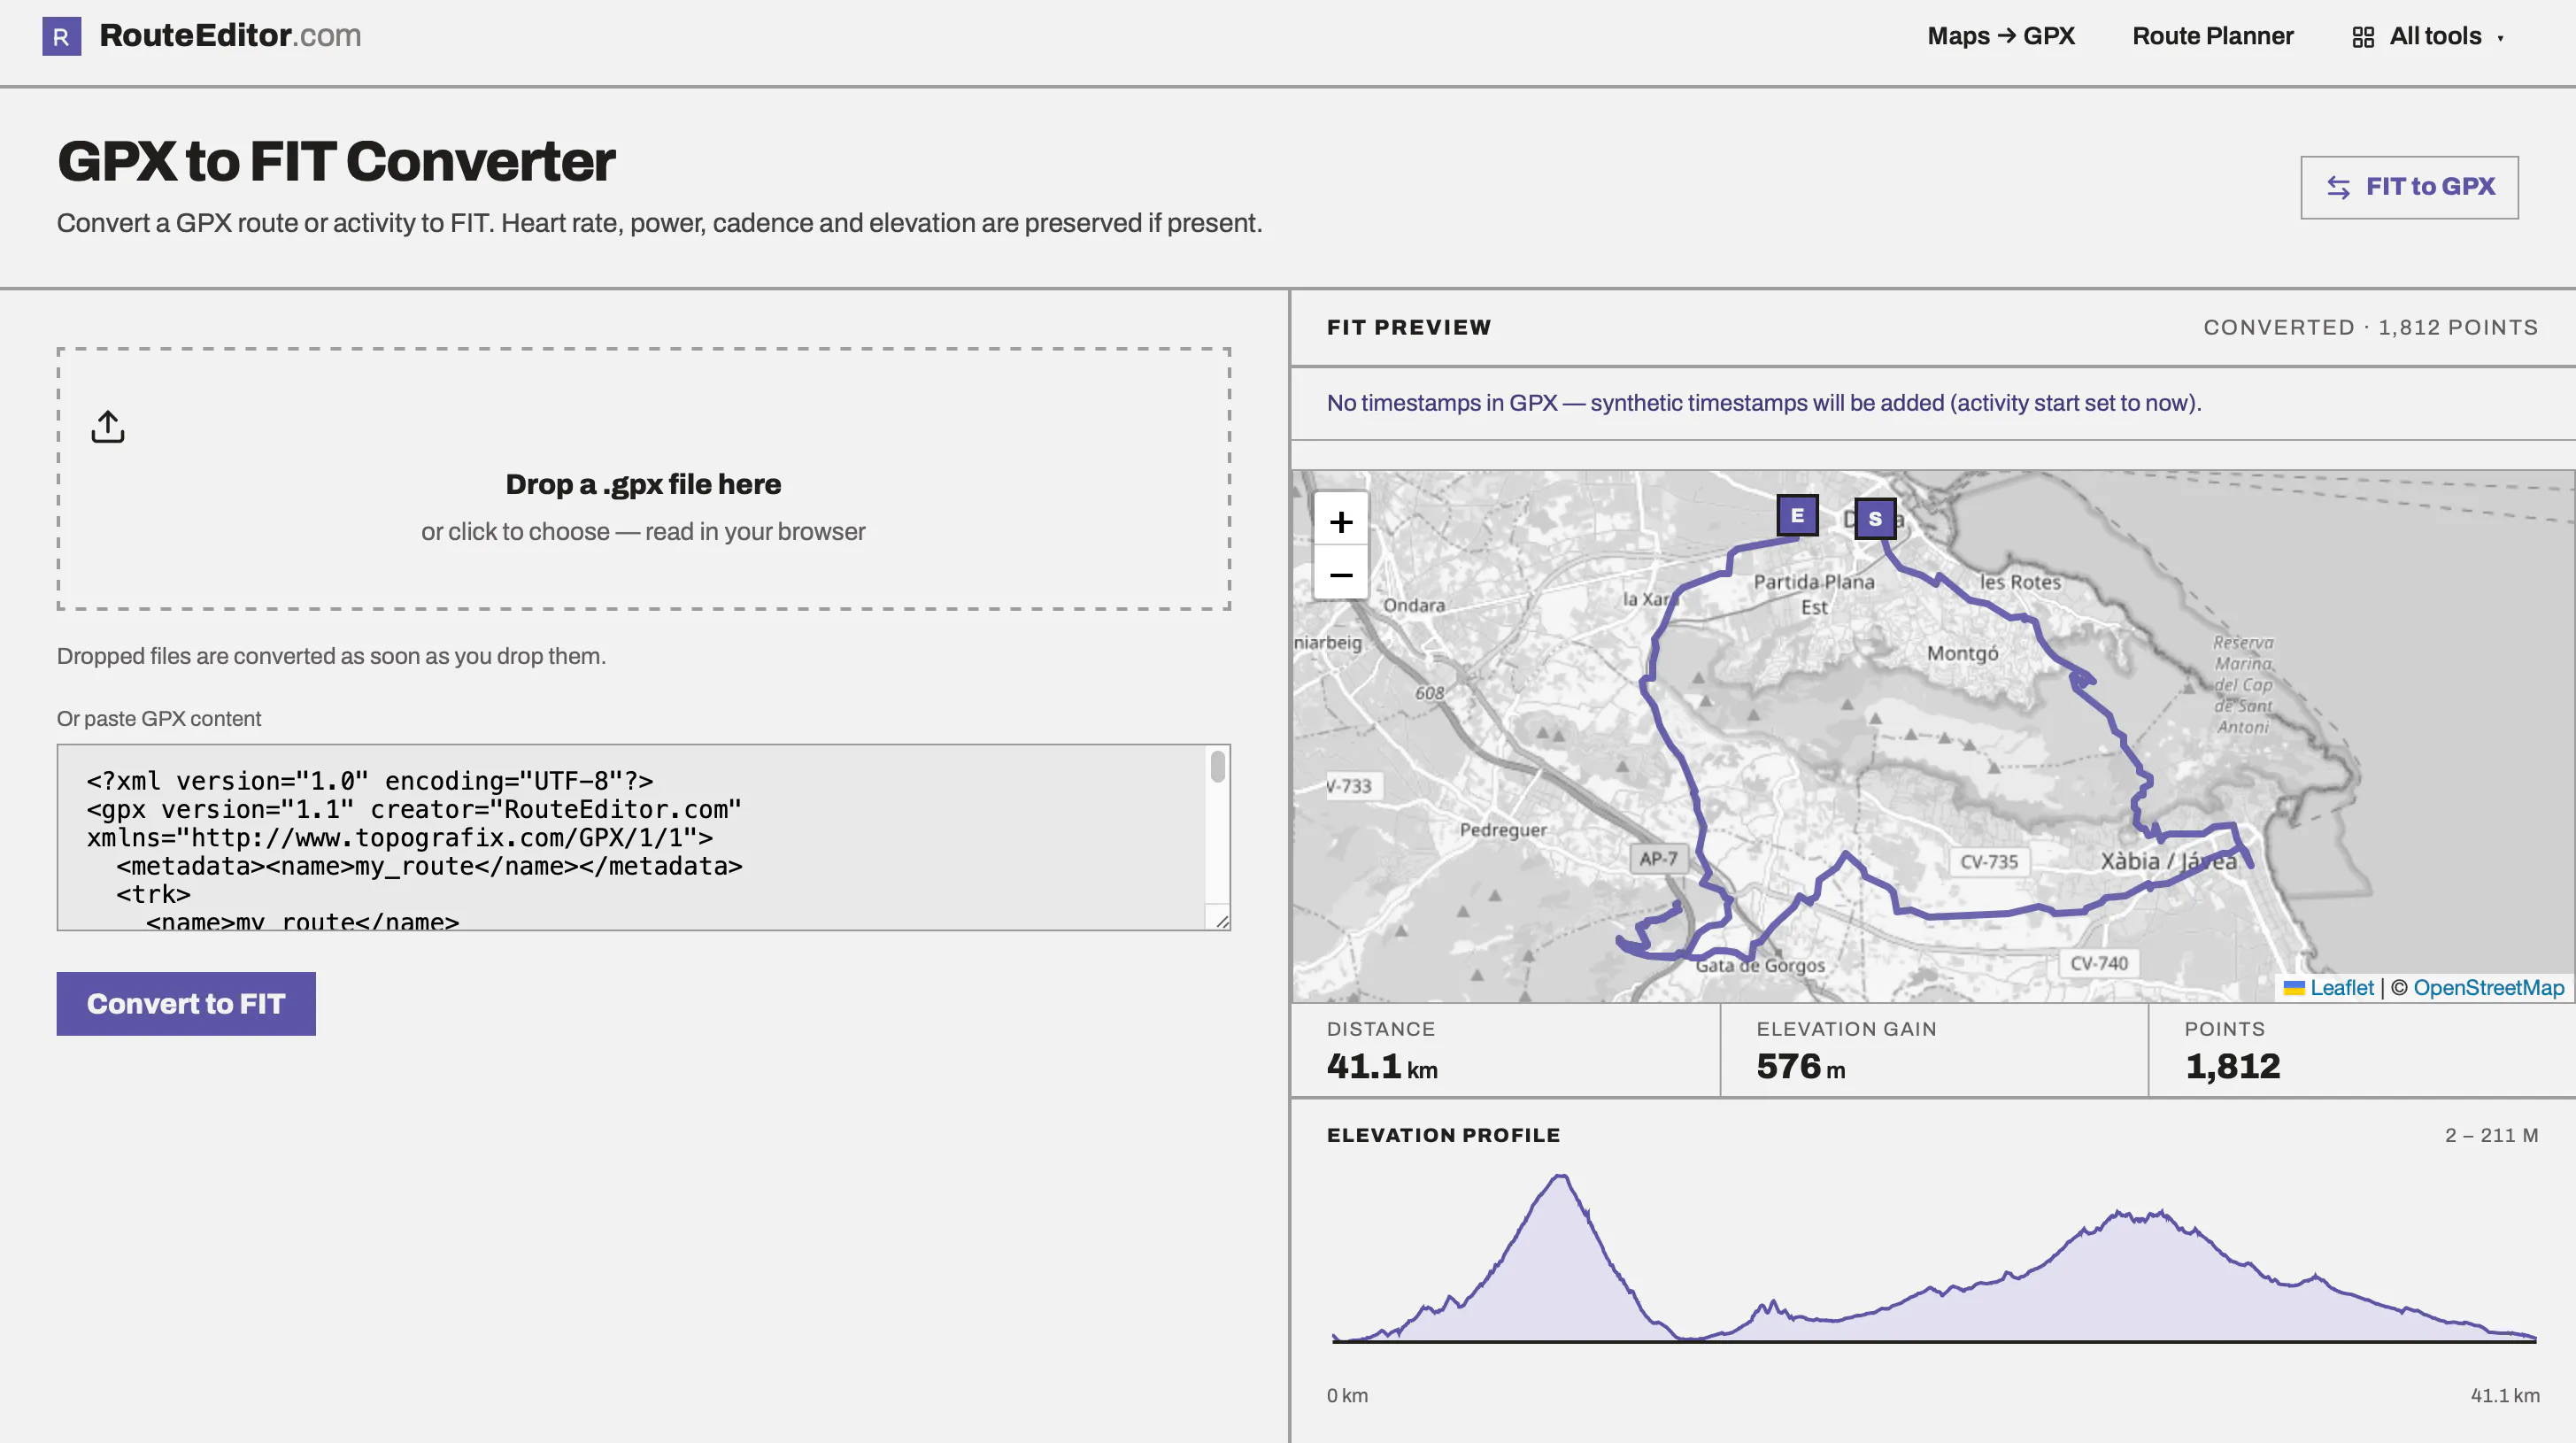Click the DISTANCE stat label
Screen dimensions: 2576x1443
1380,1029
